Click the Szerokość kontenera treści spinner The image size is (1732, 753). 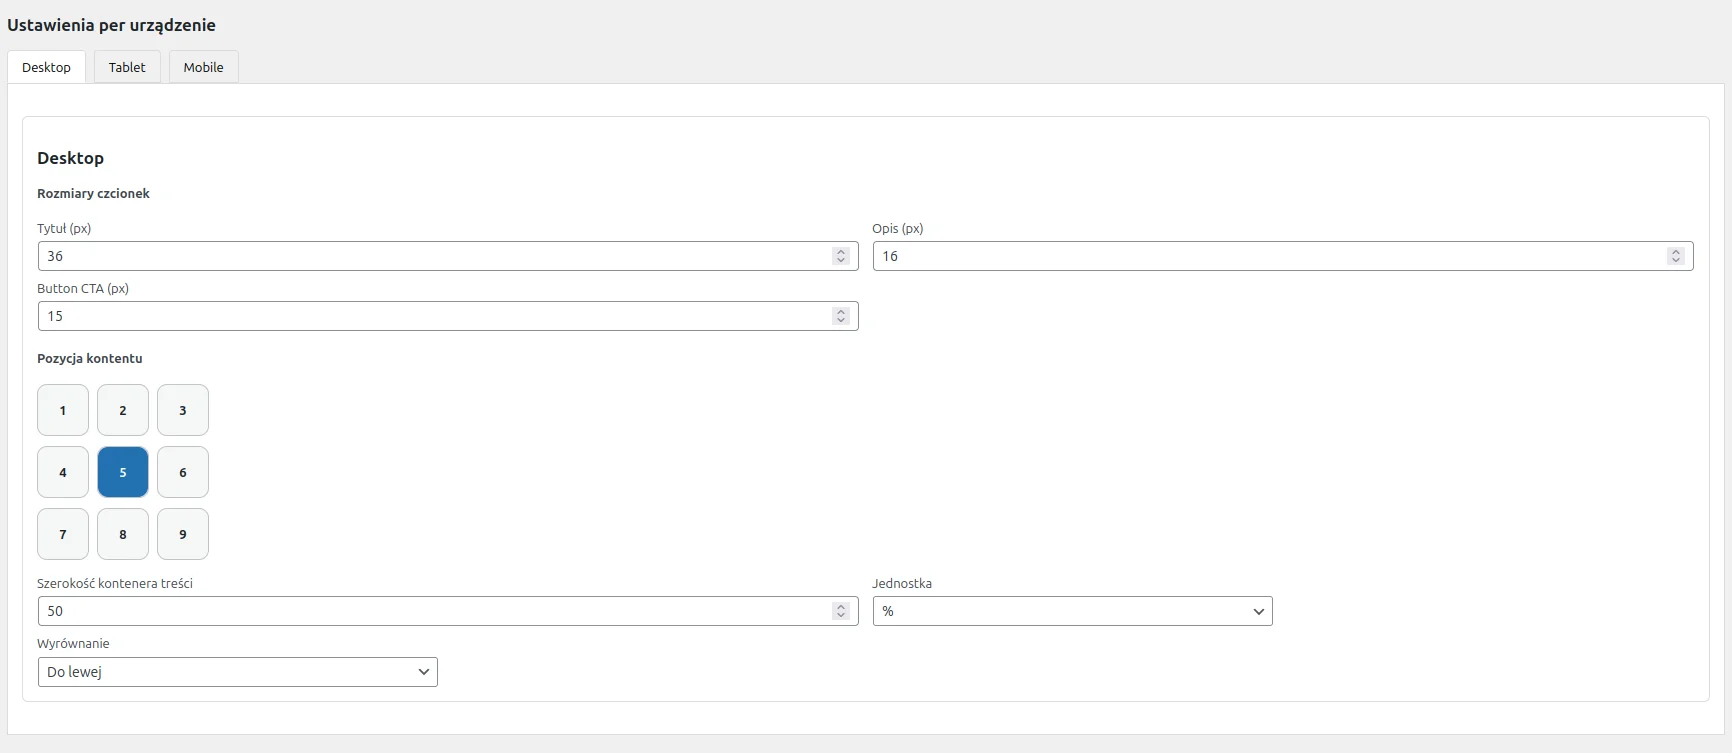coord(841,611)
